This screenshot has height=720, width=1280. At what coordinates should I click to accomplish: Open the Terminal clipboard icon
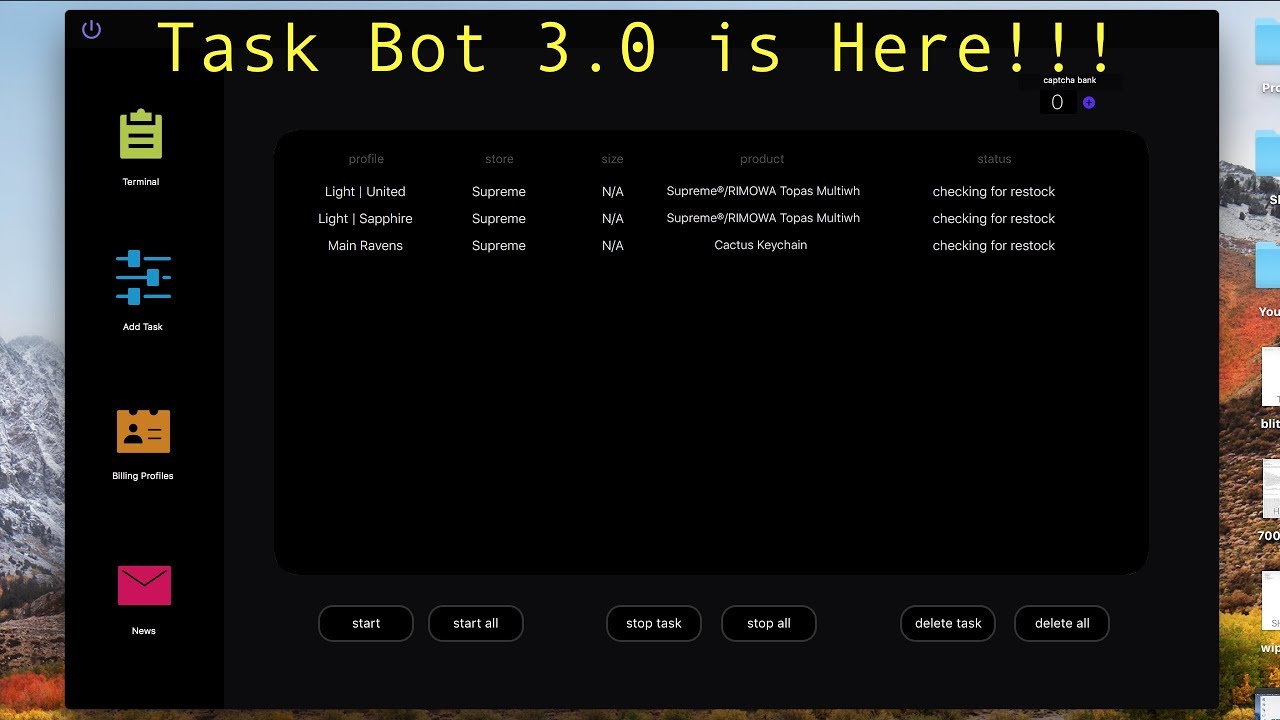(141, 134)
